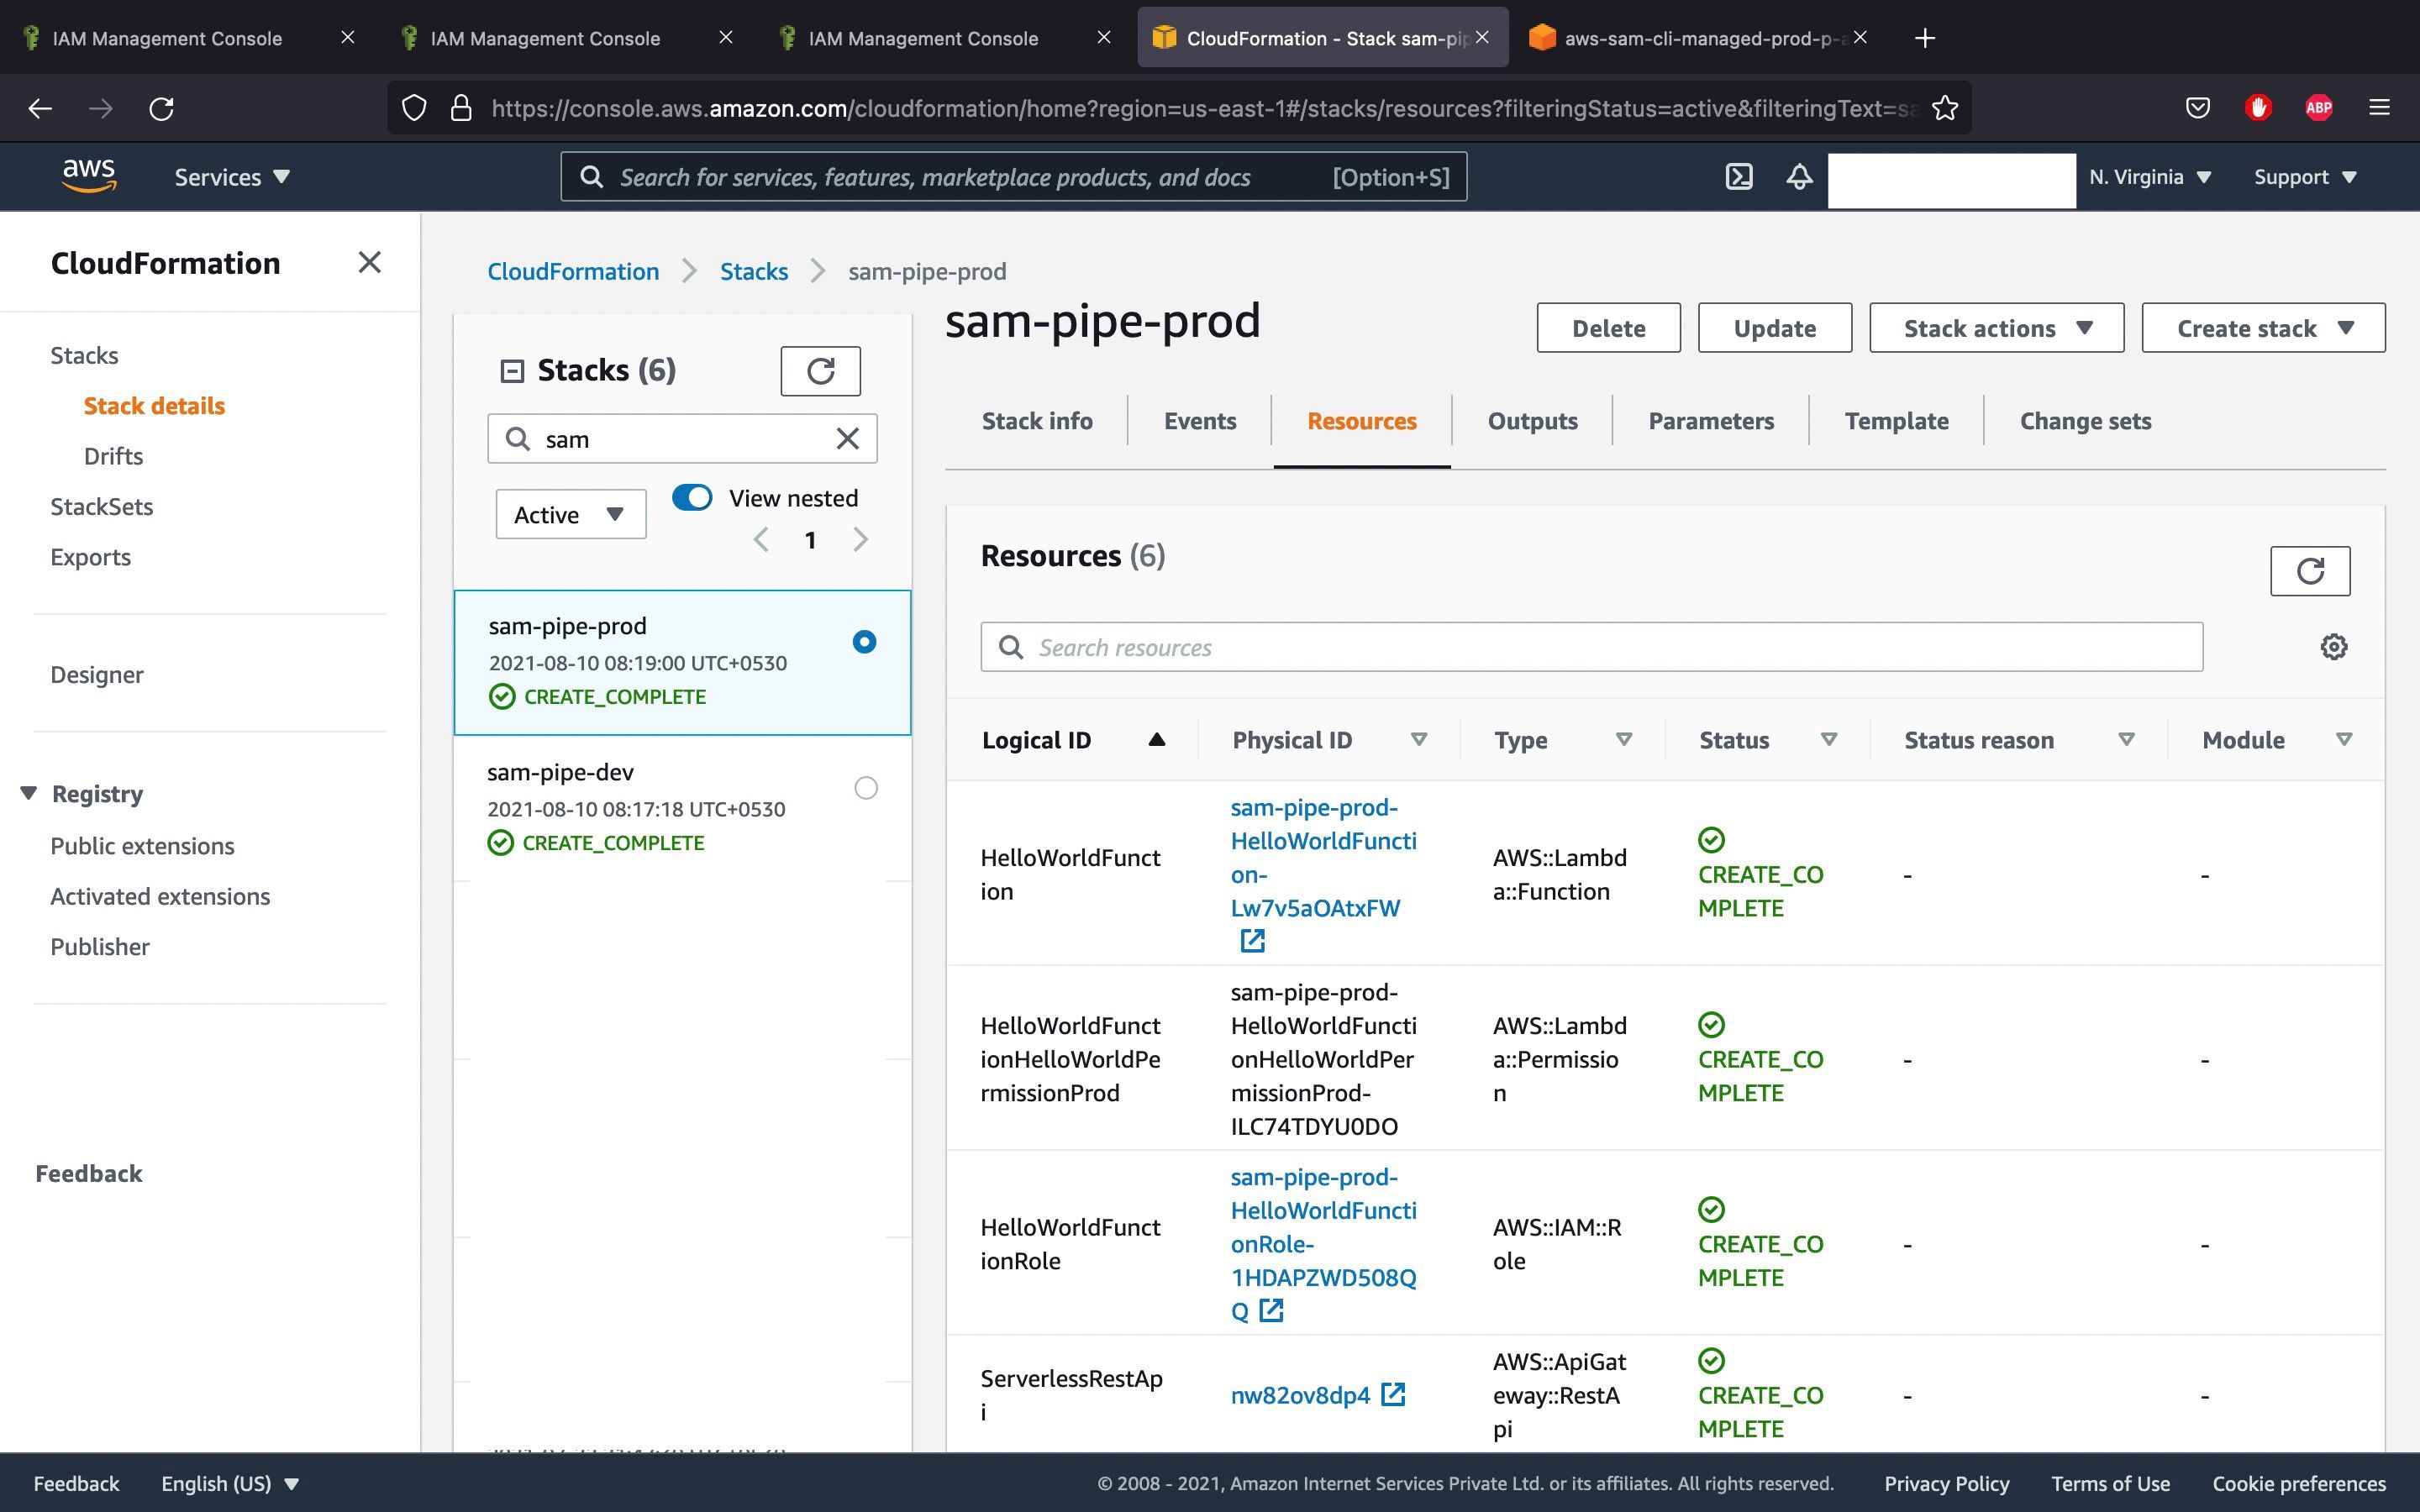The image size is (2420, 1512).
Task: Refresh the Stacks list
Action: [820, 371]
